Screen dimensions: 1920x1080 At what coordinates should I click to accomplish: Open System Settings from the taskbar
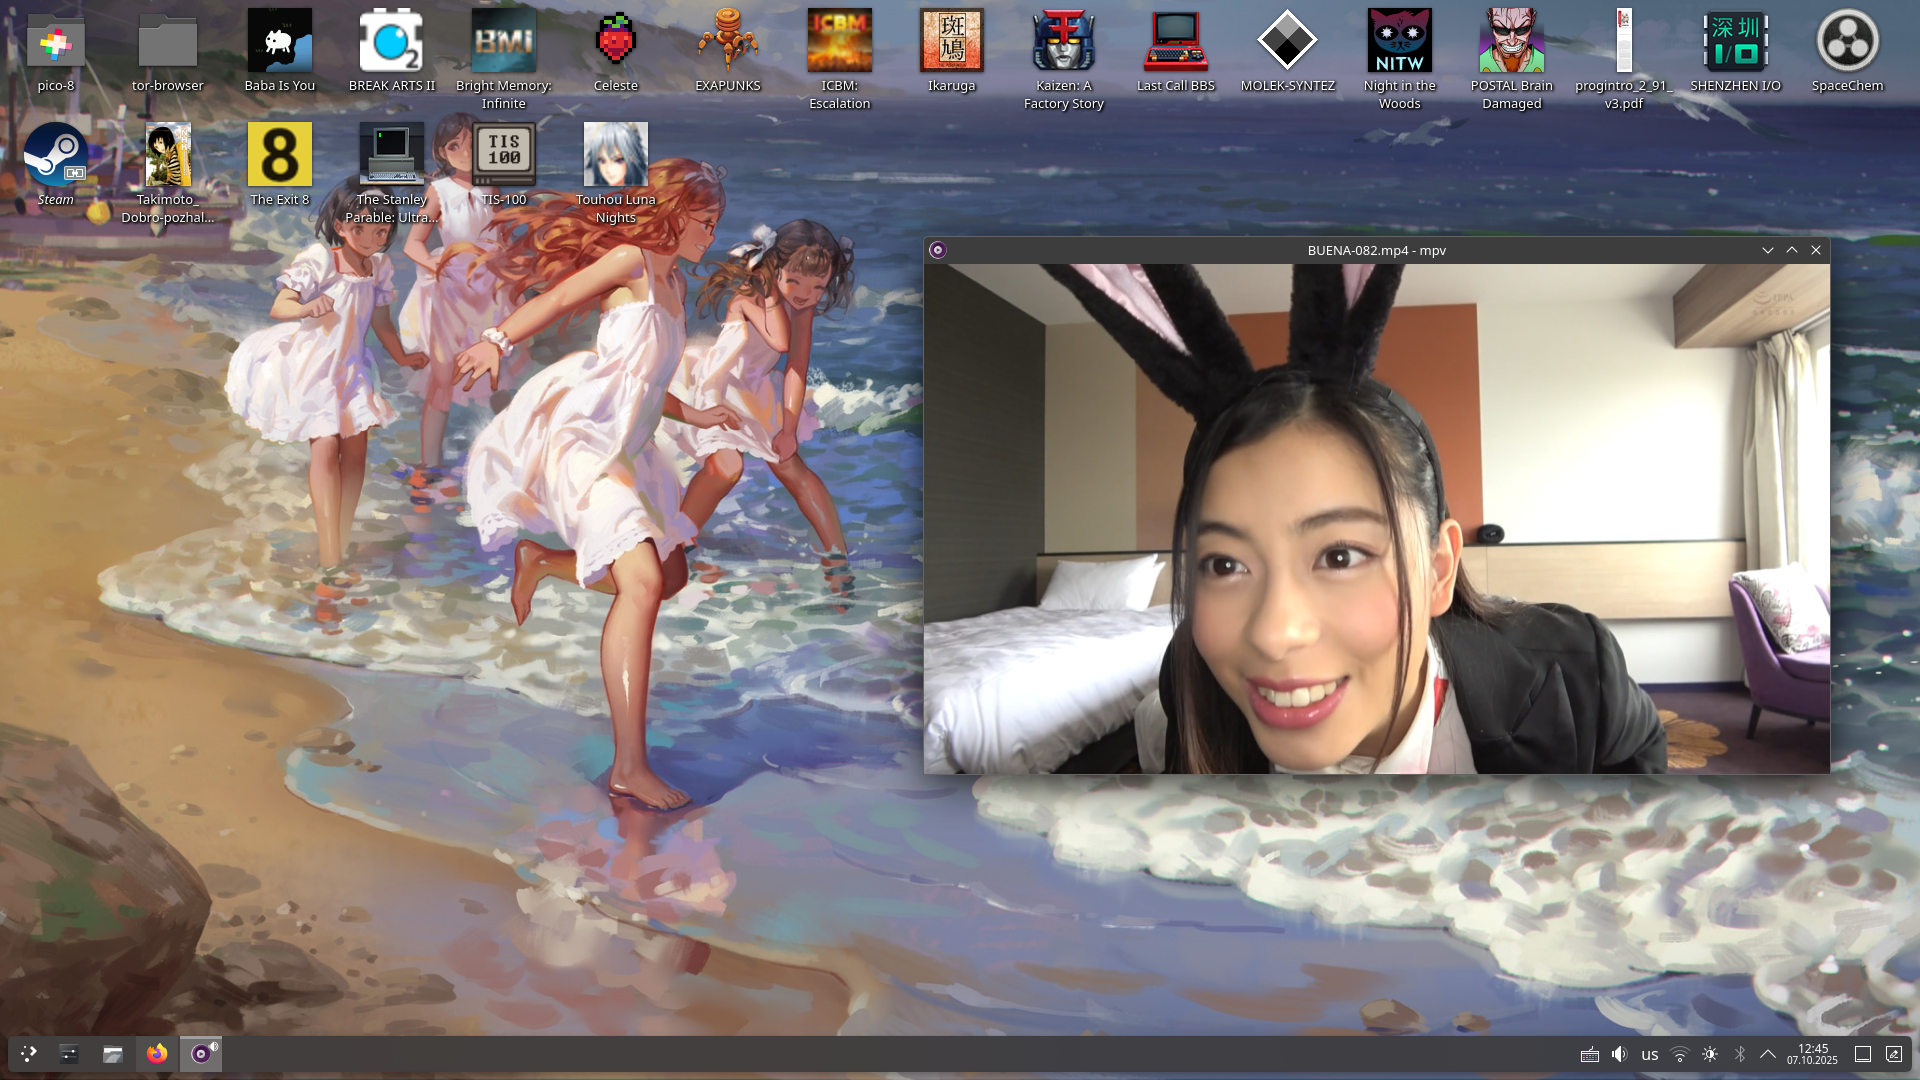click(69, 1053)
